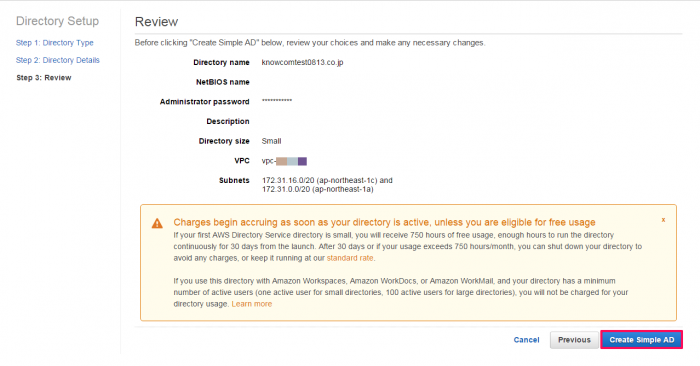Image resolution: width=700 pixels, height=366 pixels.
Task: Dismiss the charges warning with x
Action: click(663, 220)
